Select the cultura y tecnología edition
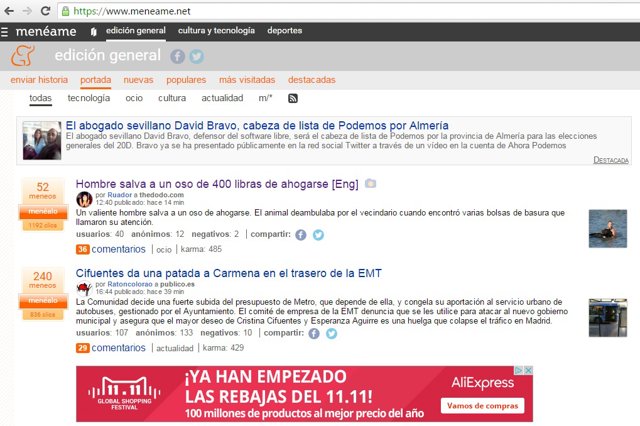Viewport: 640px width, 426px height. coord(216,31)
